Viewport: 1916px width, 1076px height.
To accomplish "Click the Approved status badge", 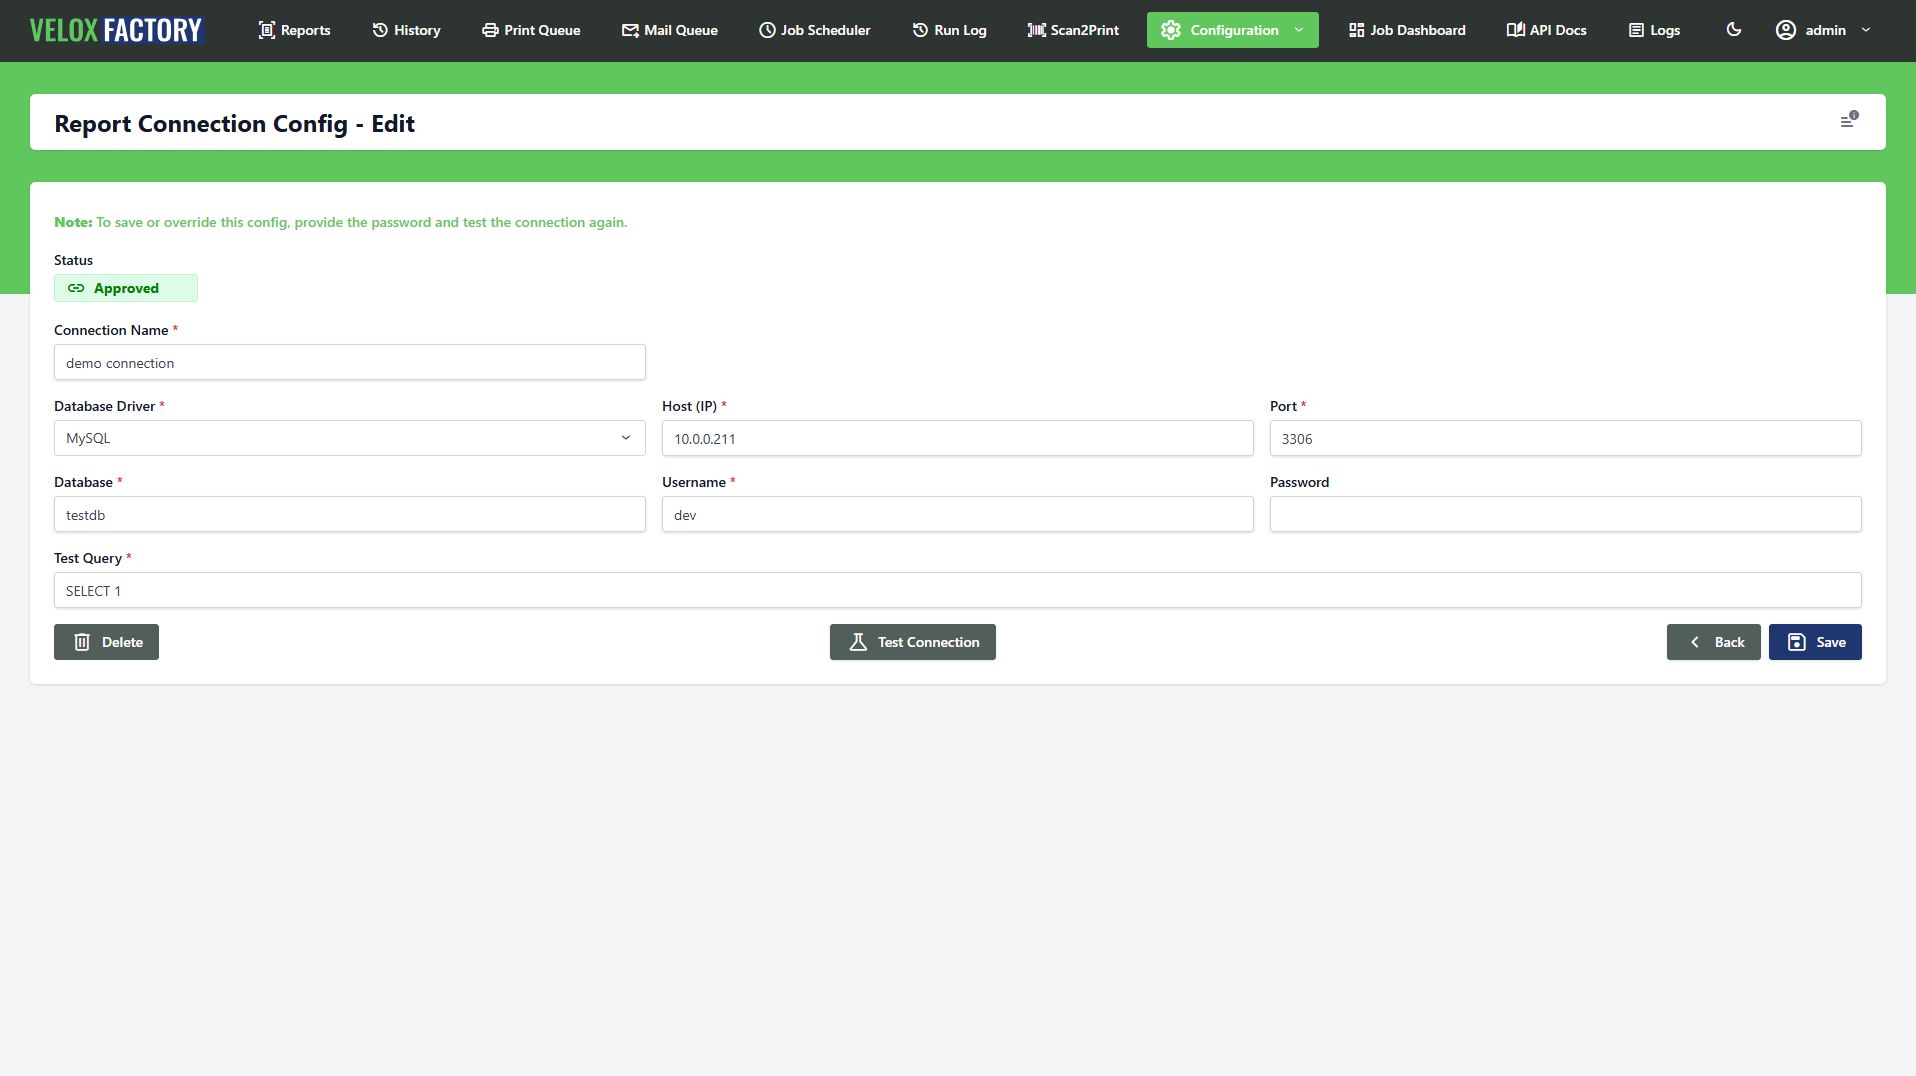I will point(126,288).
